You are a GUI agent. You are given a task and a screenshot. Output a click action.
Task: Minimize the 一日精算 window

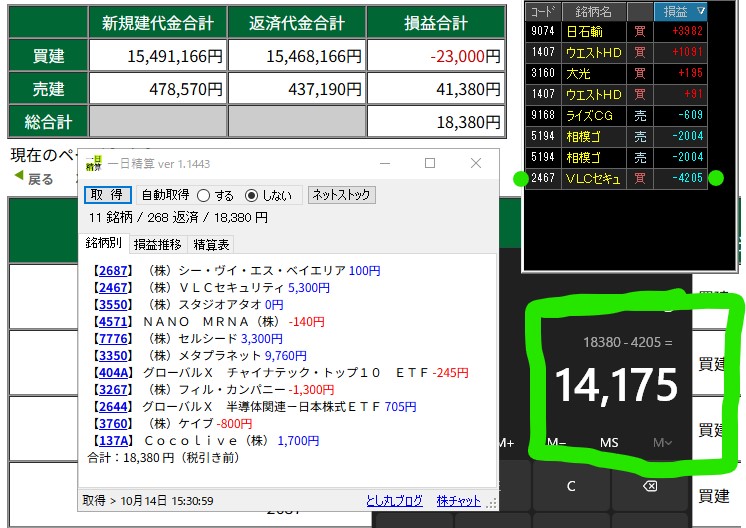[x=384, y=163]
